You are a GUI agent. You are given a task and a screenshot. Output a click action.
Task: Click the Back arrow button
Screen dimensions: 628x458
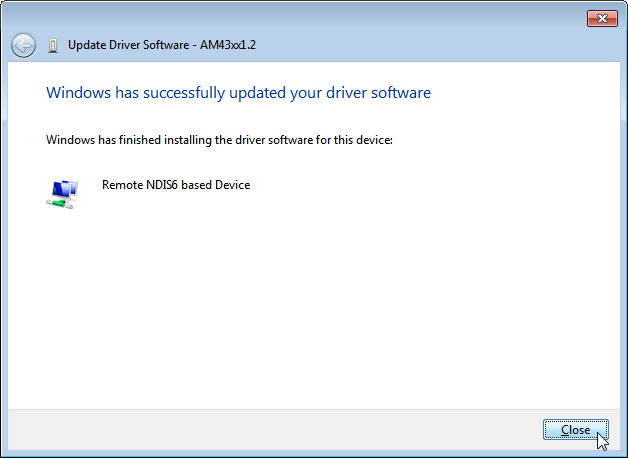click(x=23, y=45)
